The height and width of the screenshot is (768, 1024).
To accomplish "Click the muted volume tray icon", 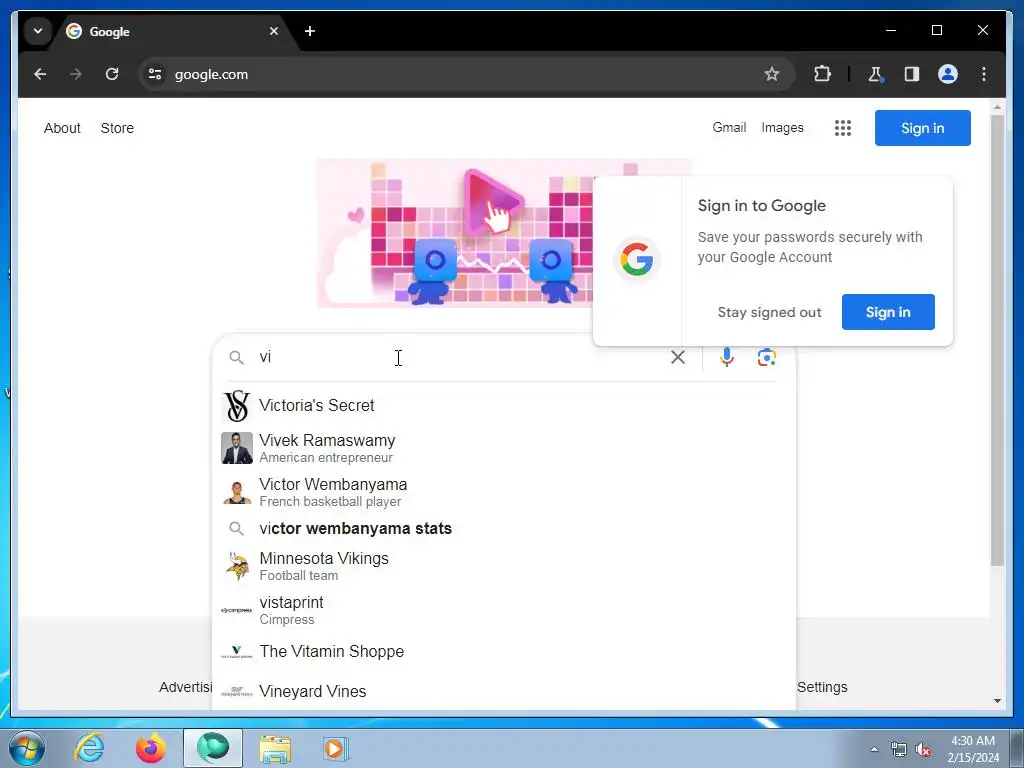I will point(923,750).
